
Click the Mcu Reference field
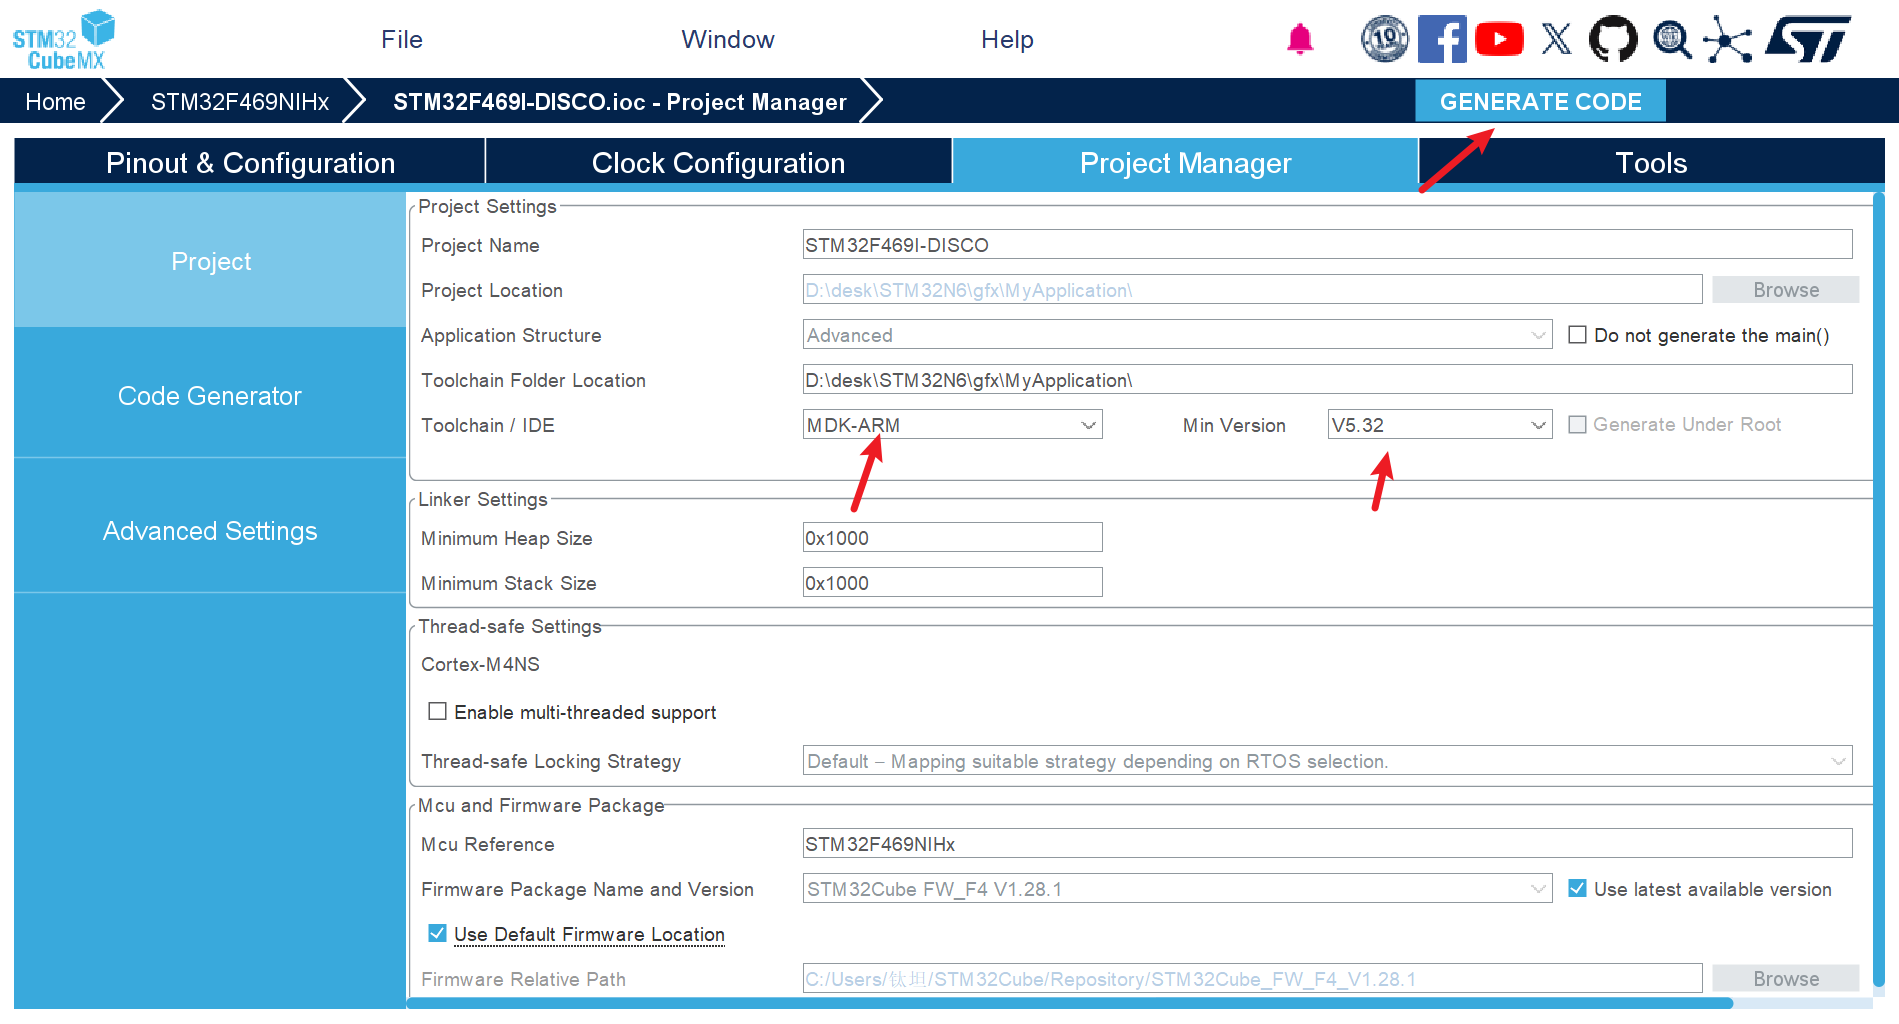[1327, 844]
